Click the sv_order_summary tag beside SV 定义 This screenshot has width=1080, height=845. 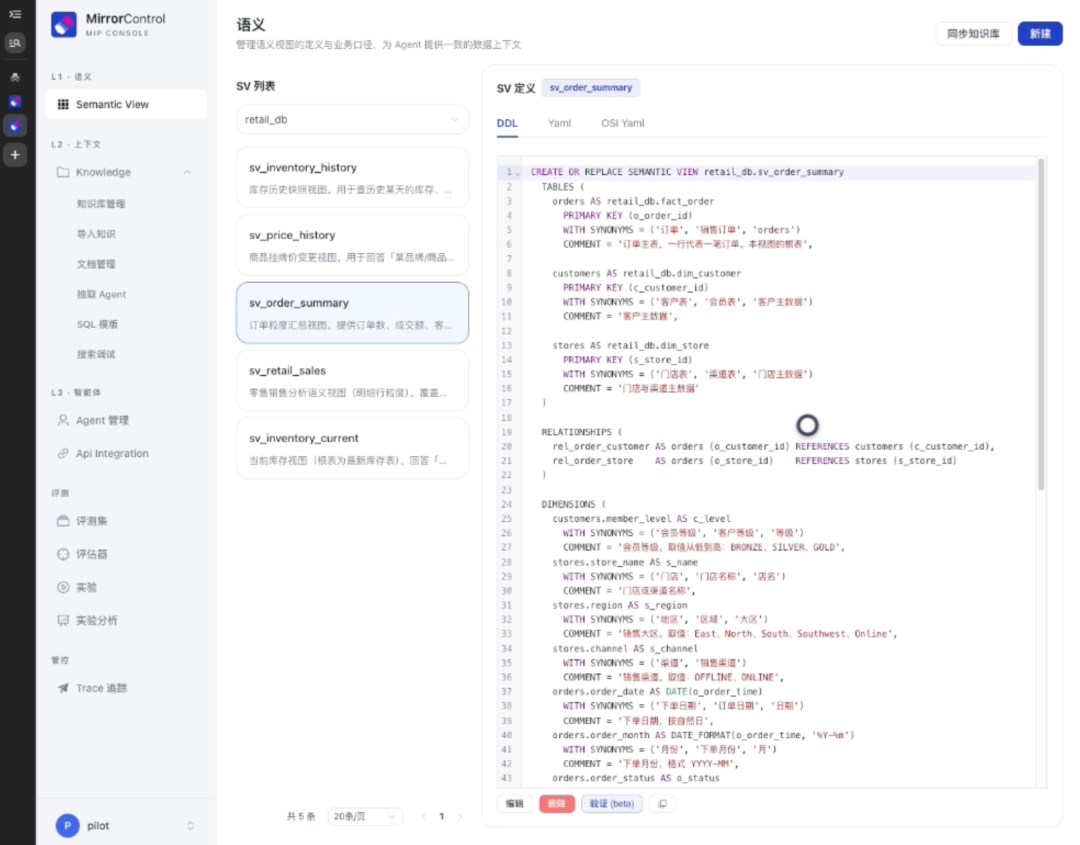[x=590, y=88]
